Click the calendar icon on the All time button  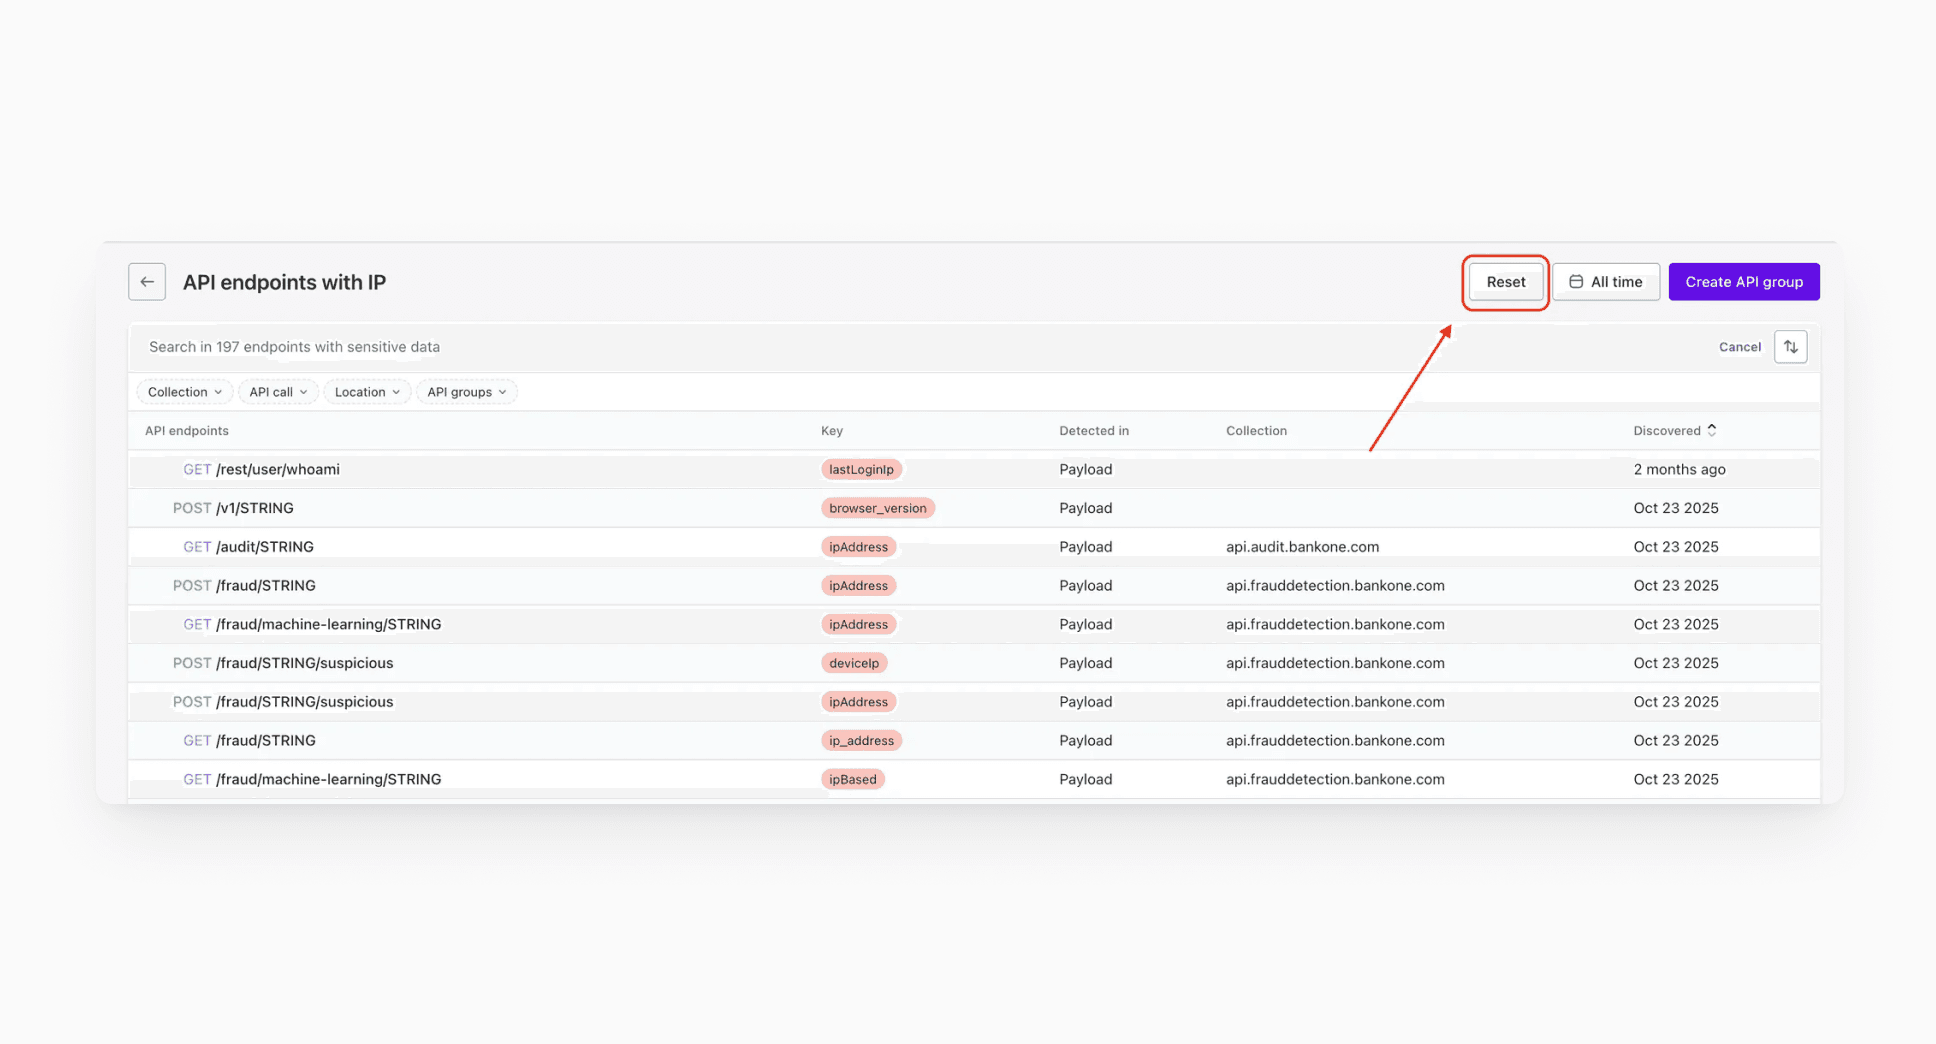click(1577, 281)
